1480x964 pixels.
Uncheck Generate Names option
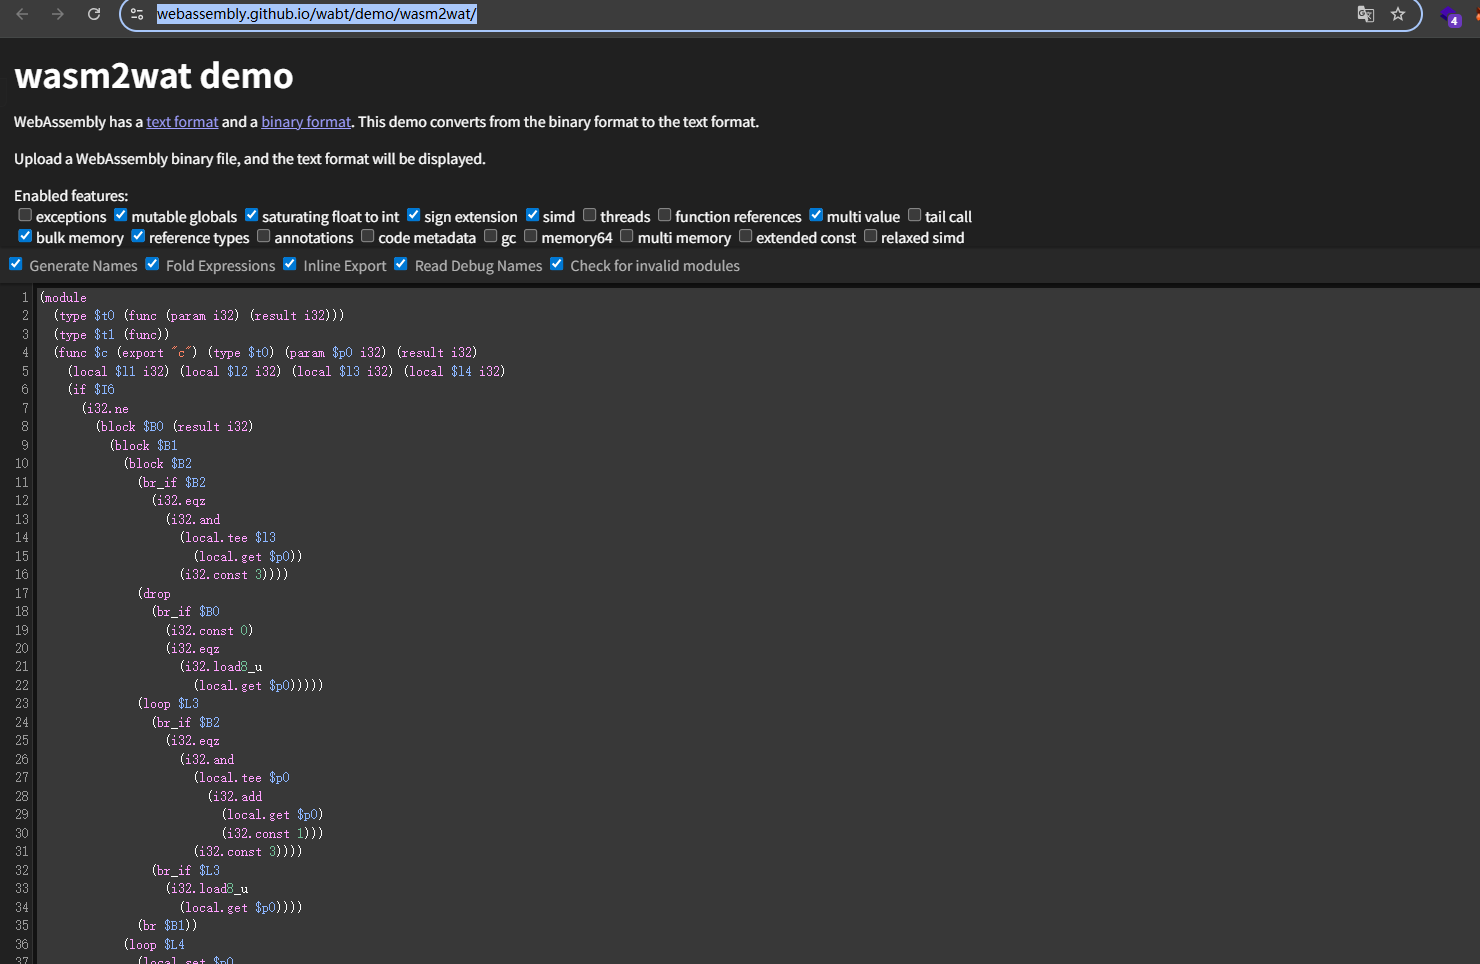[16, 264]
